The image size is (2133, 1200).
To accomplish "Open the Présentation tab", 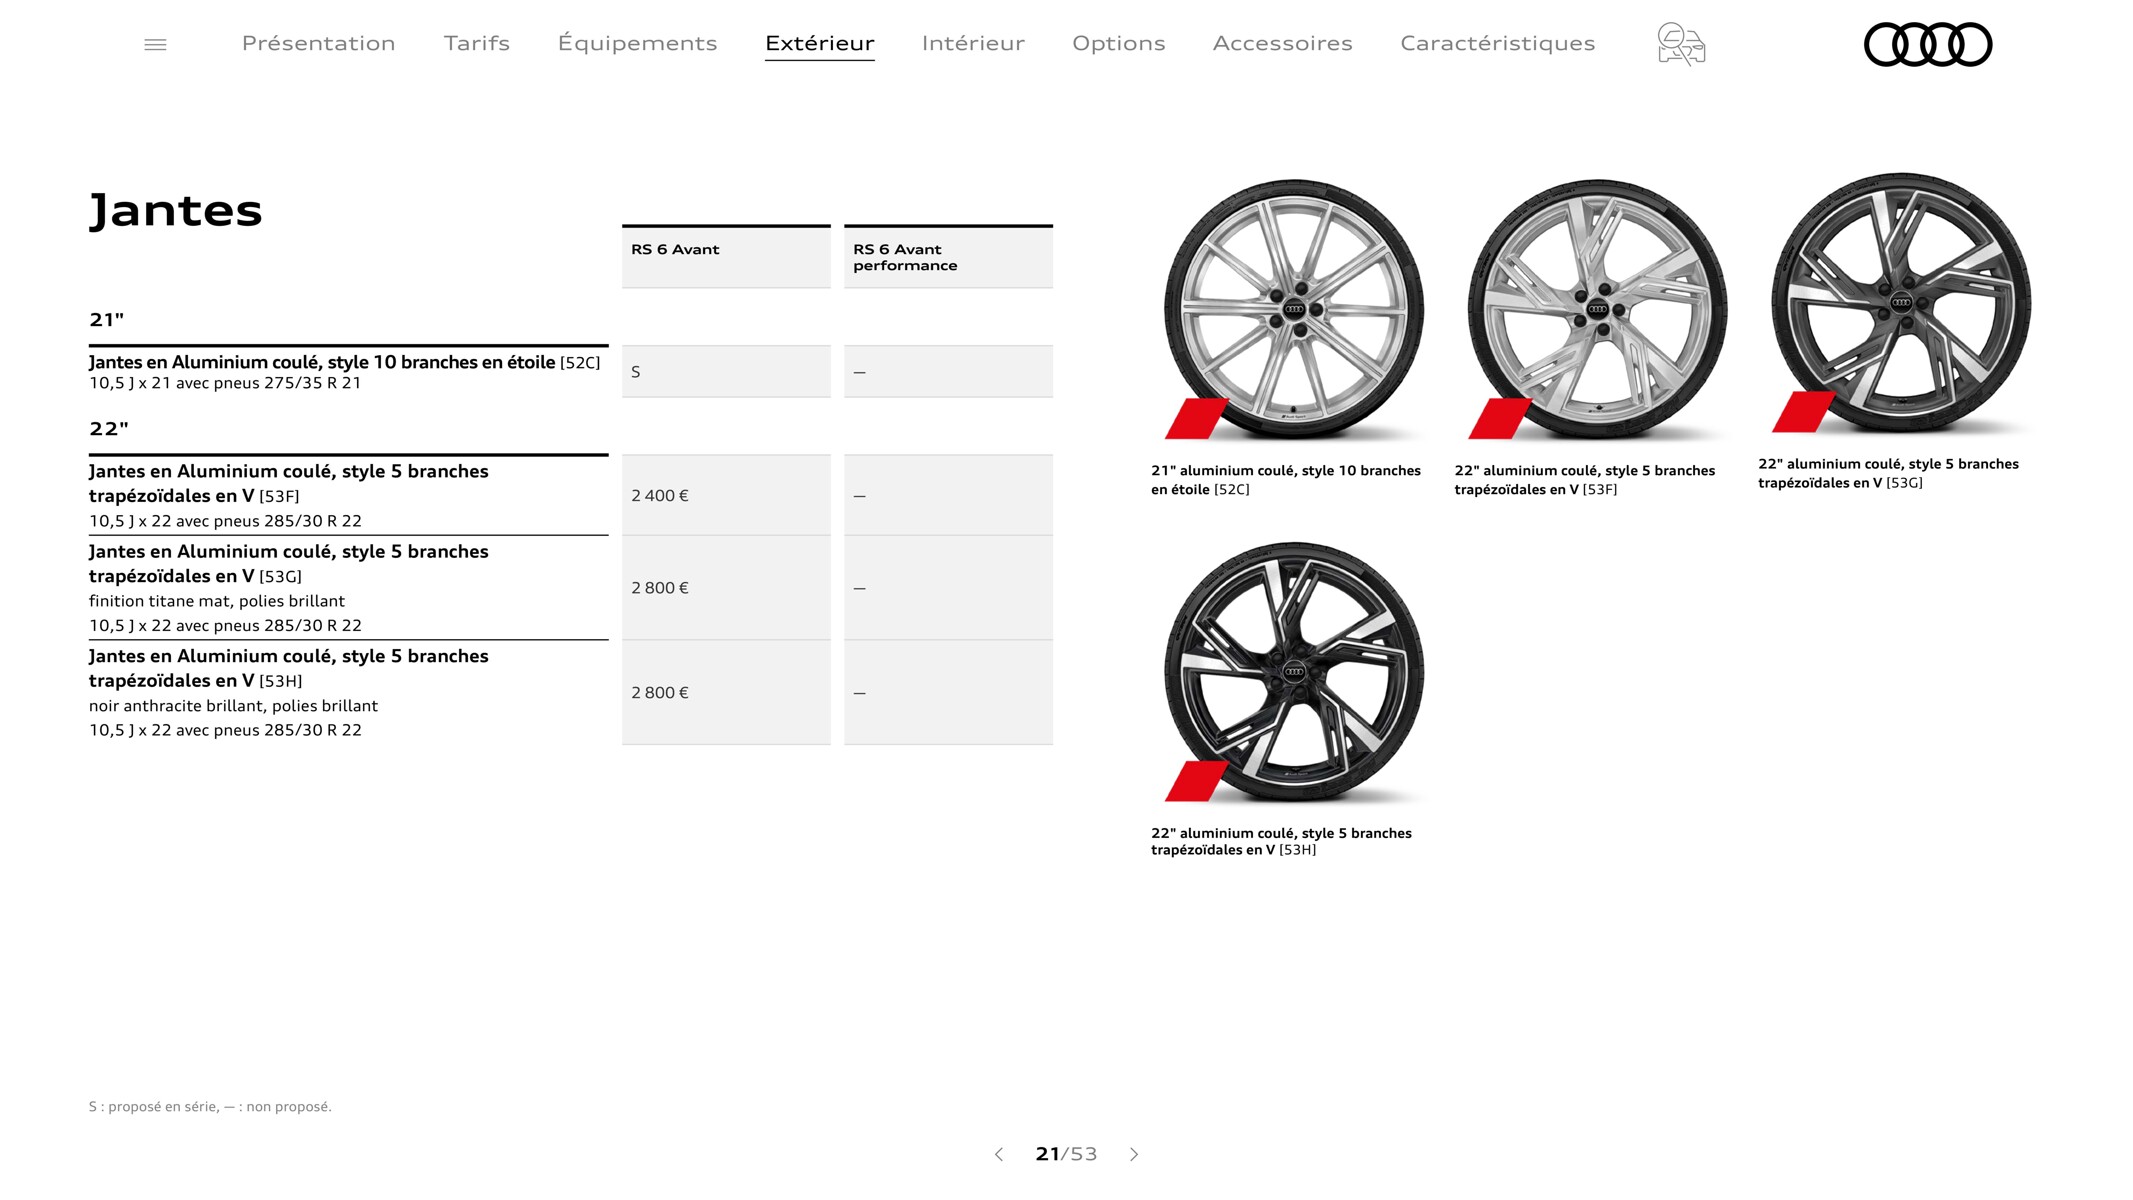I will [319, 43].
